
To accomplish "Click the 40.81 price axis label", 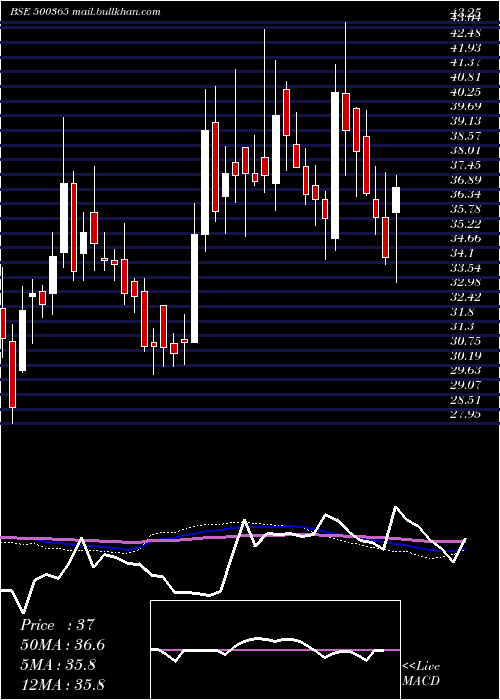I will point(466,77).
